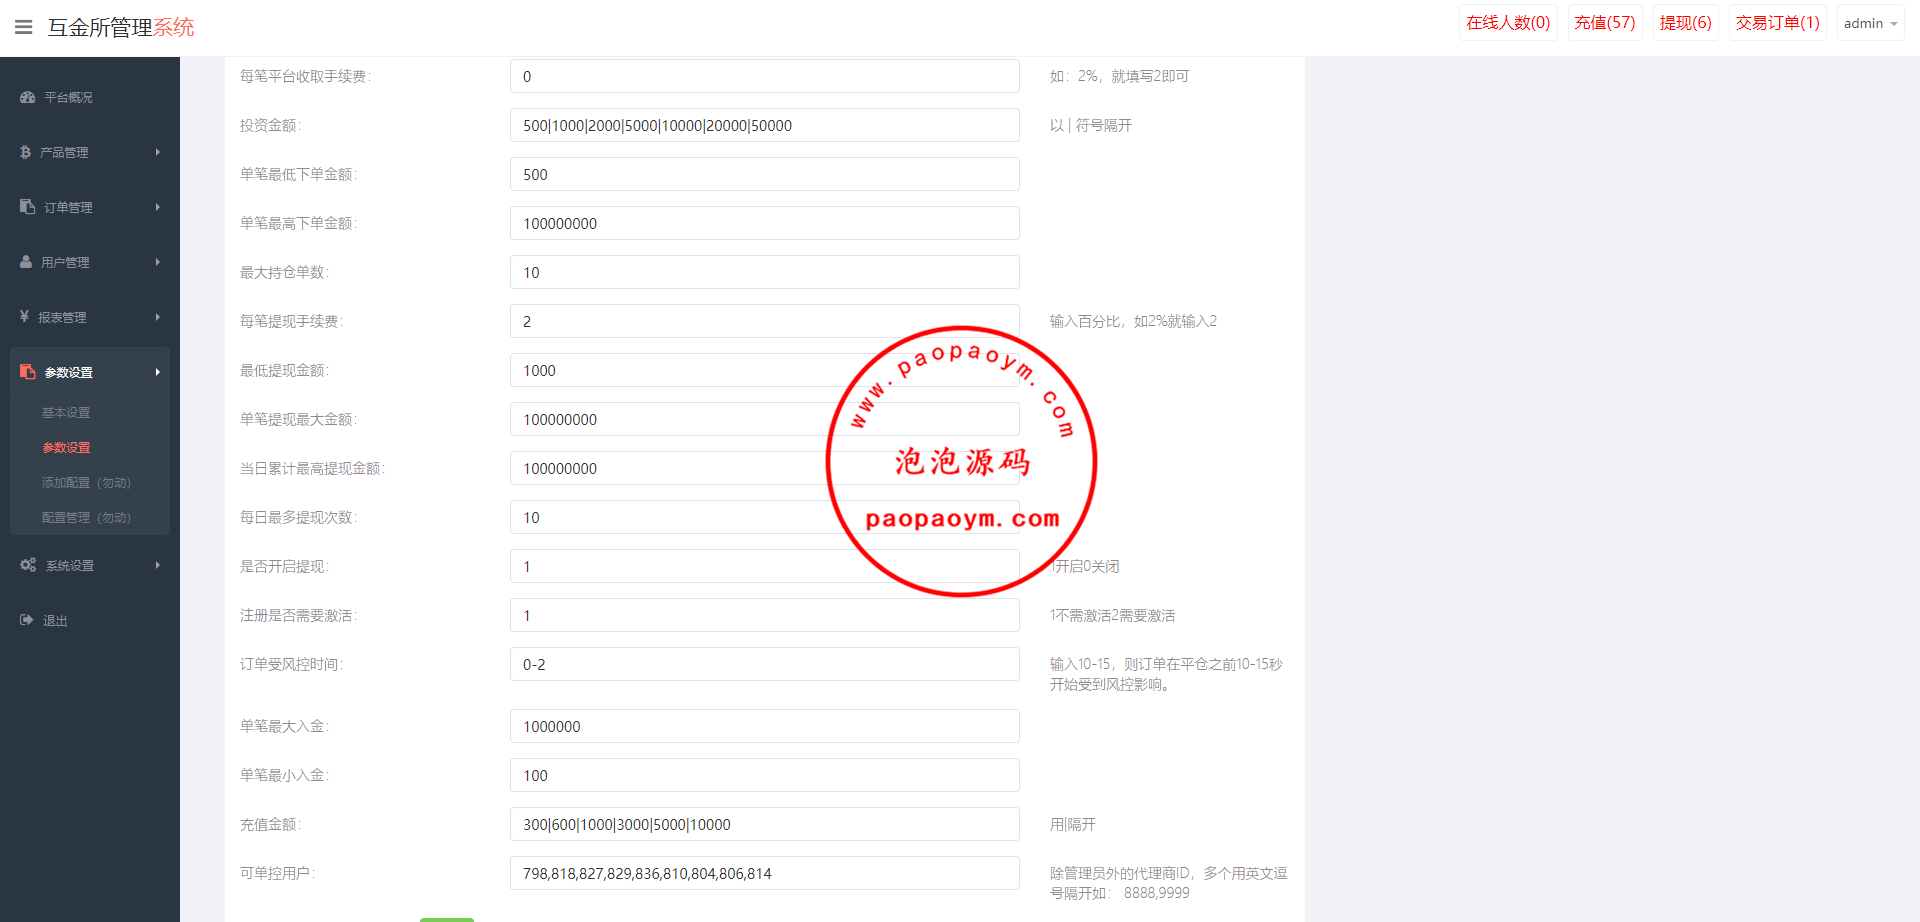The image size is (1920, 922).
Task: Click the 投资金额 input field
Action: click(765, 125)
